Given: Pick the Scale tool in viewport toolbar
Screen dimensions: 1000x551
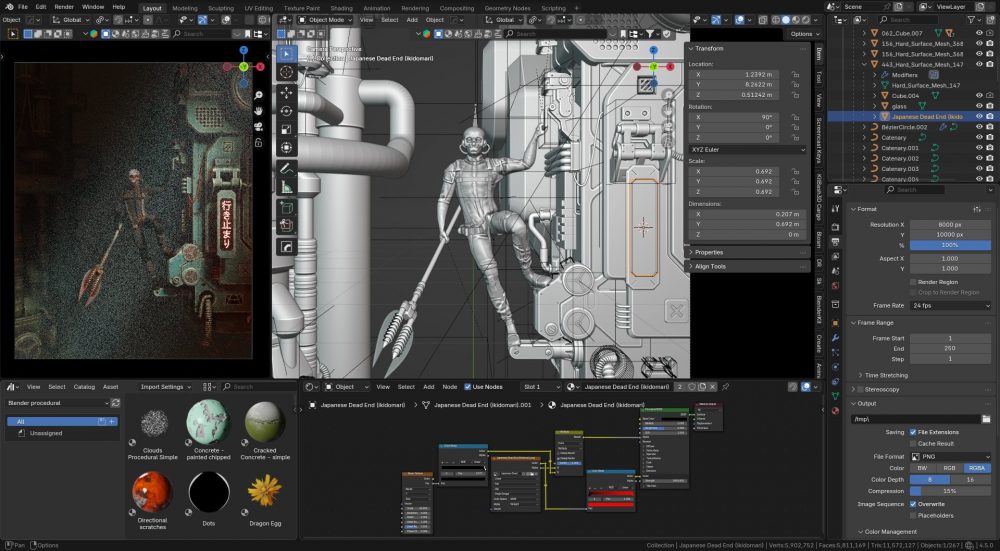Looking at the screenshot, I should click(x=286, y=129).
